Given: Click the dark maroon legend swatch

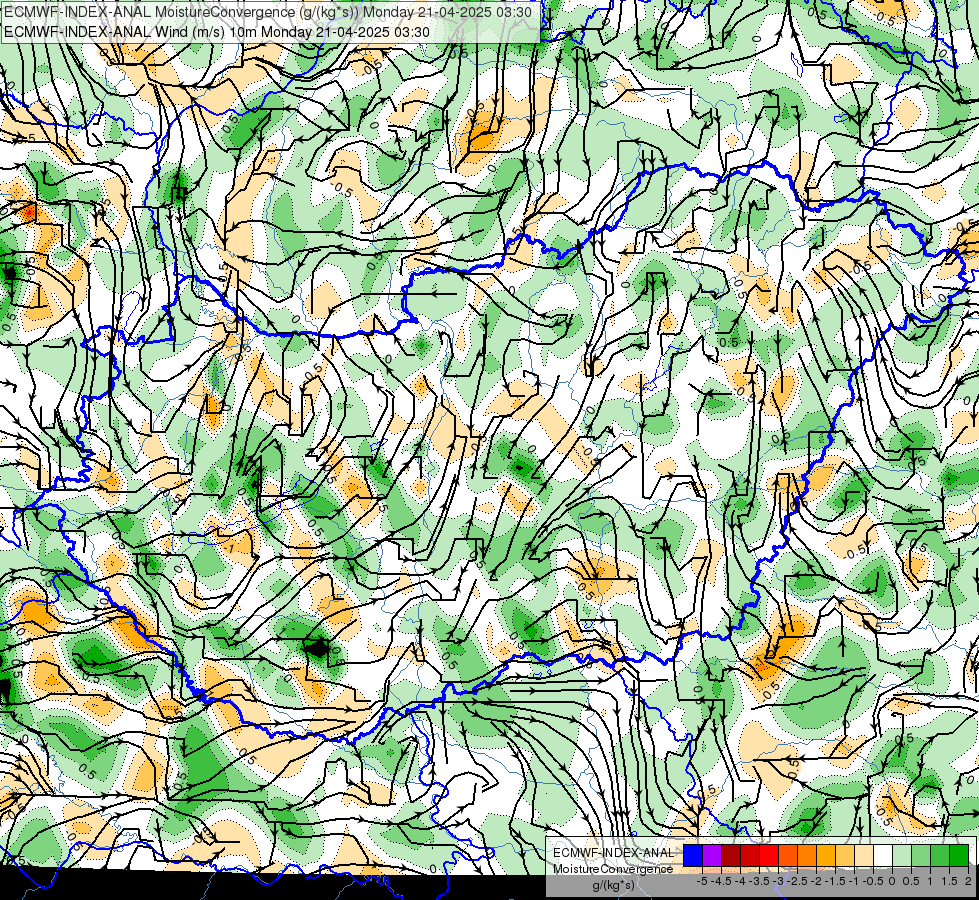Looking at the screenshot, I should click(x=731, y=856).
